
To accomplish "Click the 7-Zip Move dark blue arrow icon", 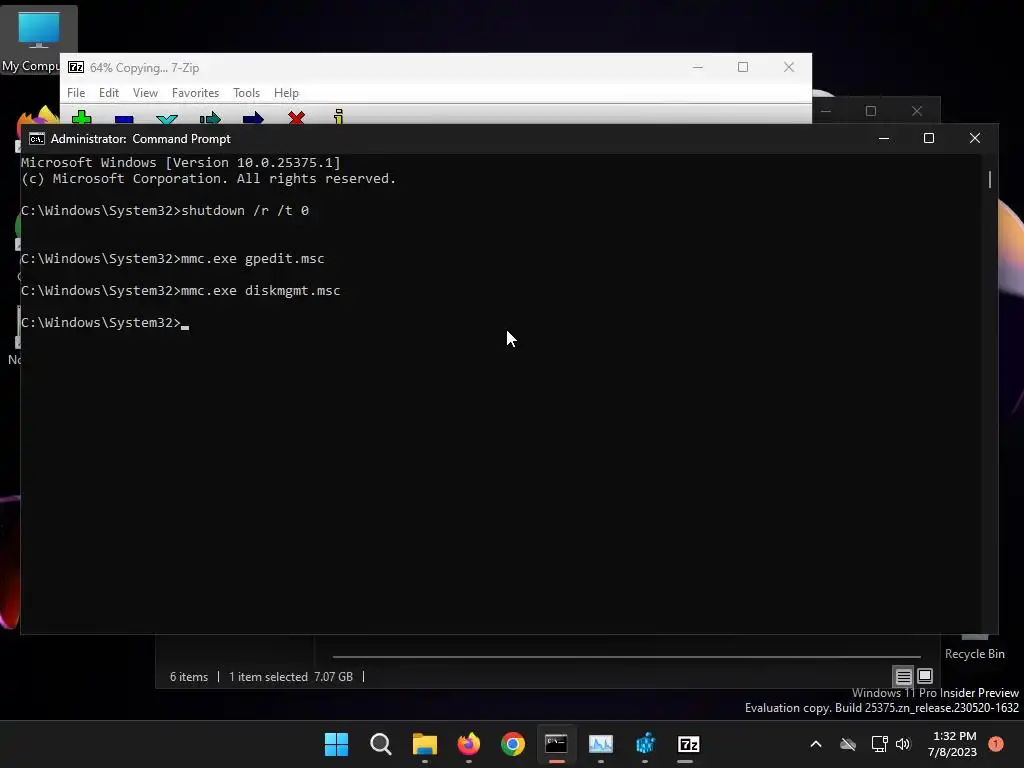I will [253, 118].
